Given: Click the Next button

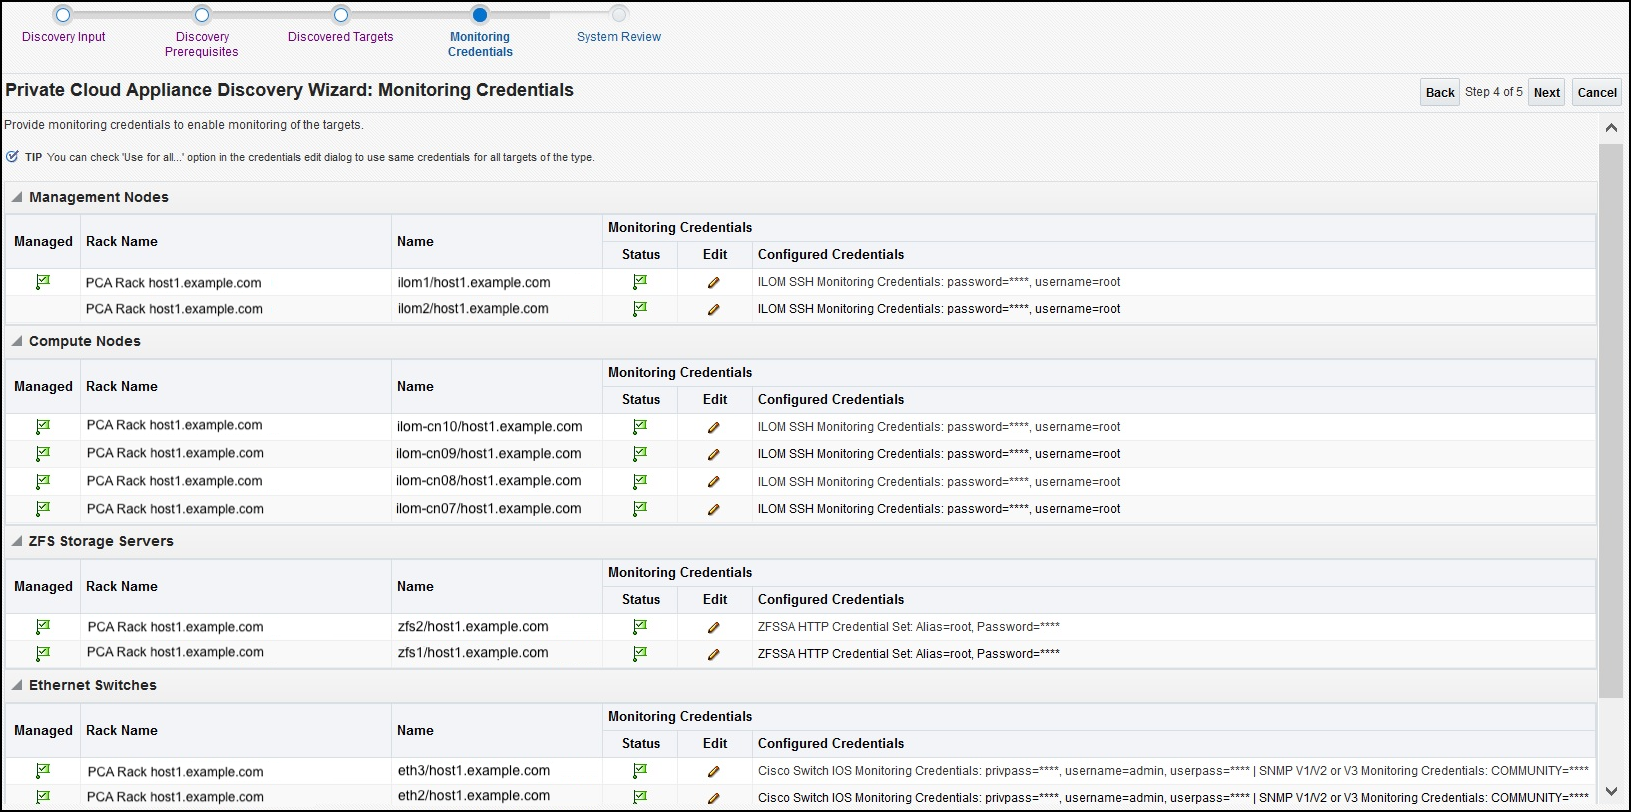Looking at the screenshot, I should tap(1547, 92).
